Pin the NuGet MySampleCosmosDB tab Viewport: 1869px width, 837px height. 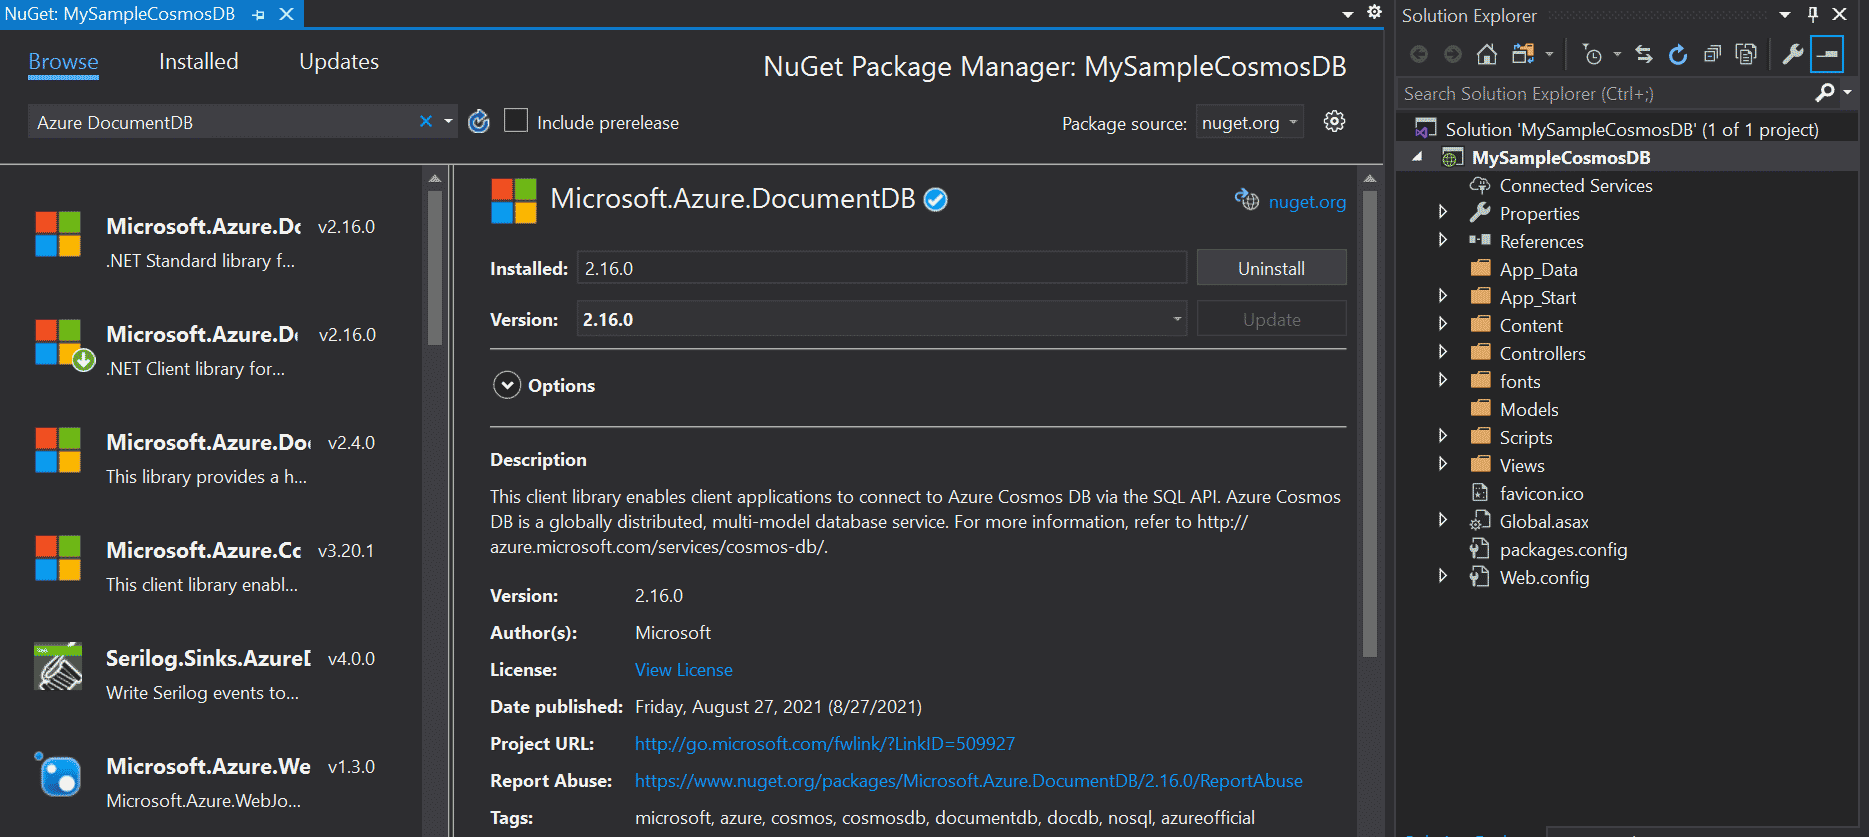click(x=259, y=14)
